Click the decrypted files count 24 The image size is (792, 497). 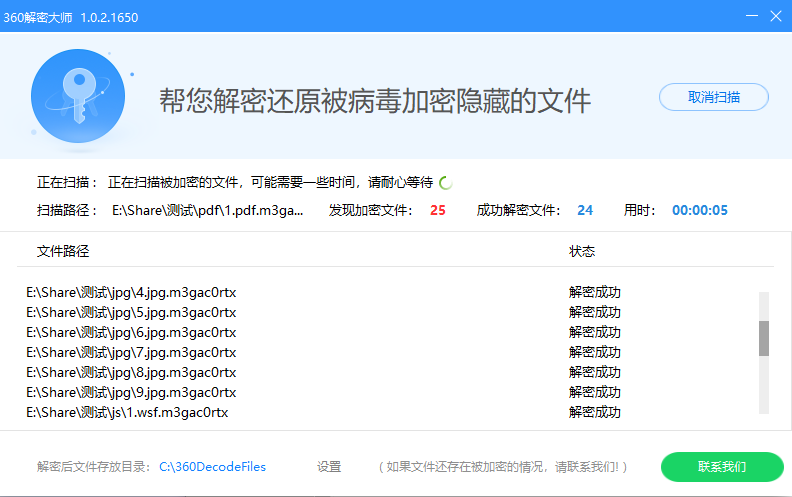coord(585,210)
